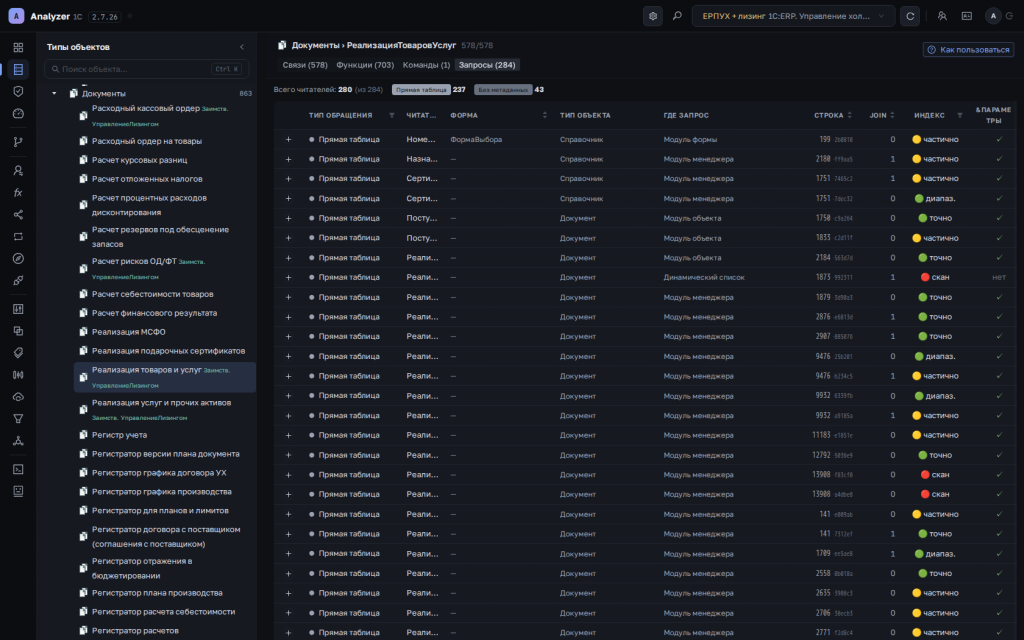The image size is (1024, 640).
Task: Open the compass icon in sidebar
Action: [x=18, y=259]
